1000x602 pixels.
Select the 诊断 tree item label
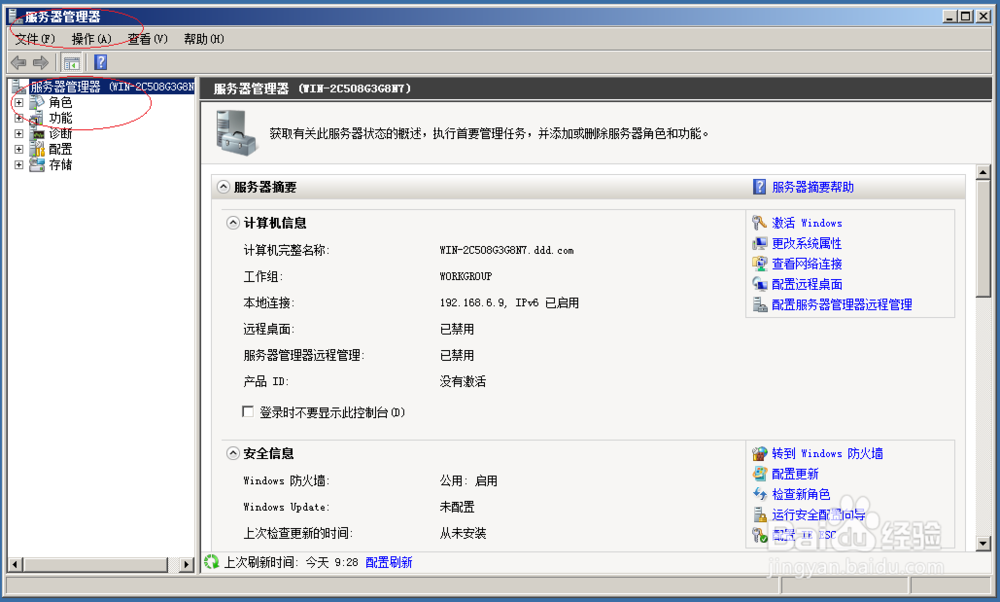click(61, 134)
